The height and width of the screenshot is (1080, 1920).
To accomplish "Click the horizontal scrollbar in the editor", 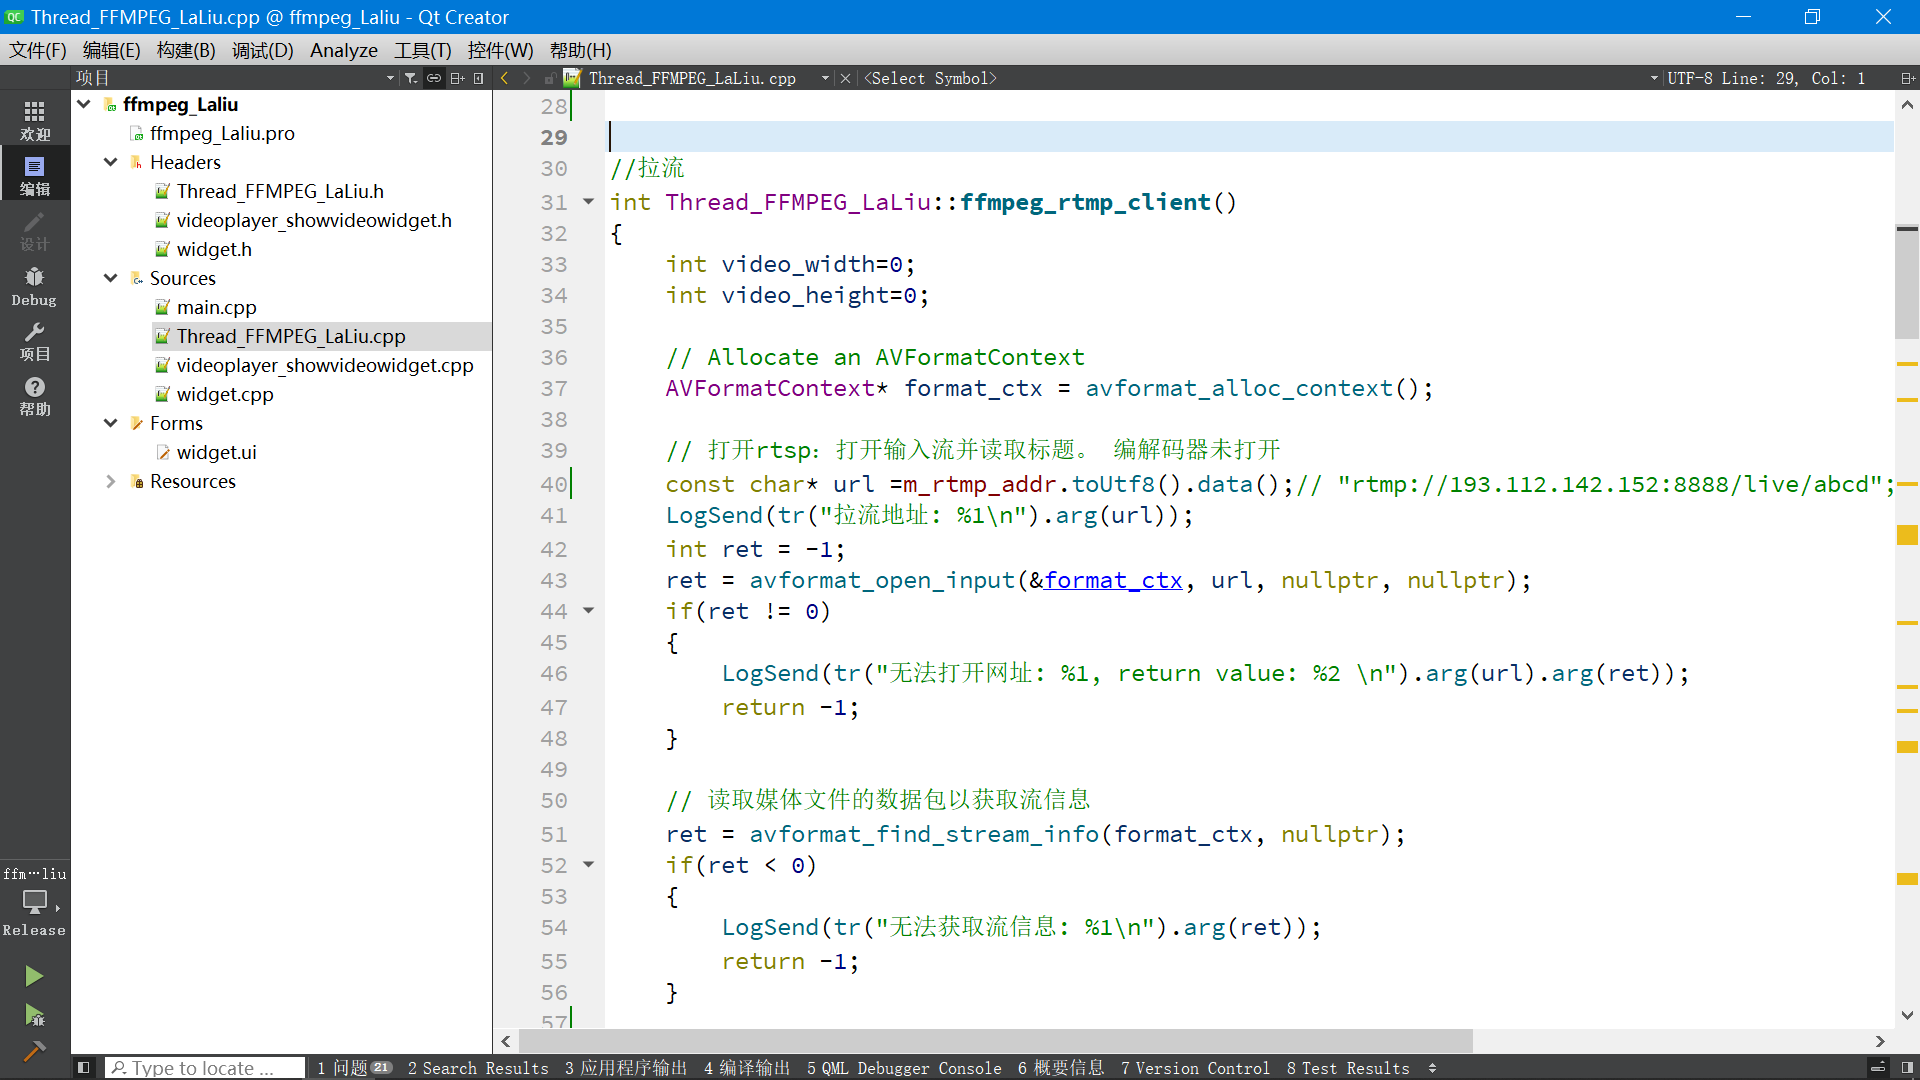I will point(995,1041).
